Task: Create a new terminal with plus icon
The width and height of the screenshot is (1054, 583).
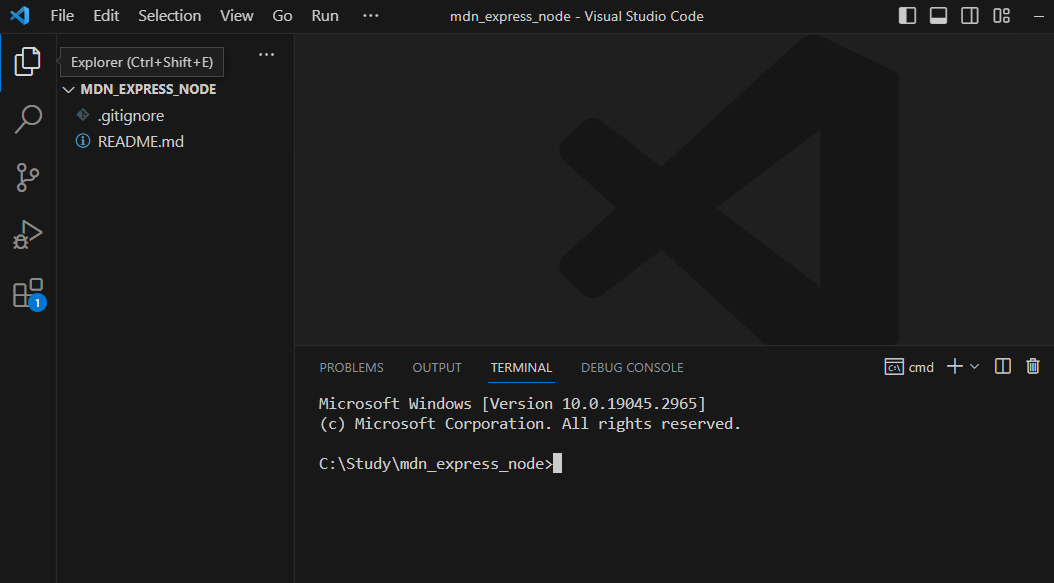Action: 955,366
